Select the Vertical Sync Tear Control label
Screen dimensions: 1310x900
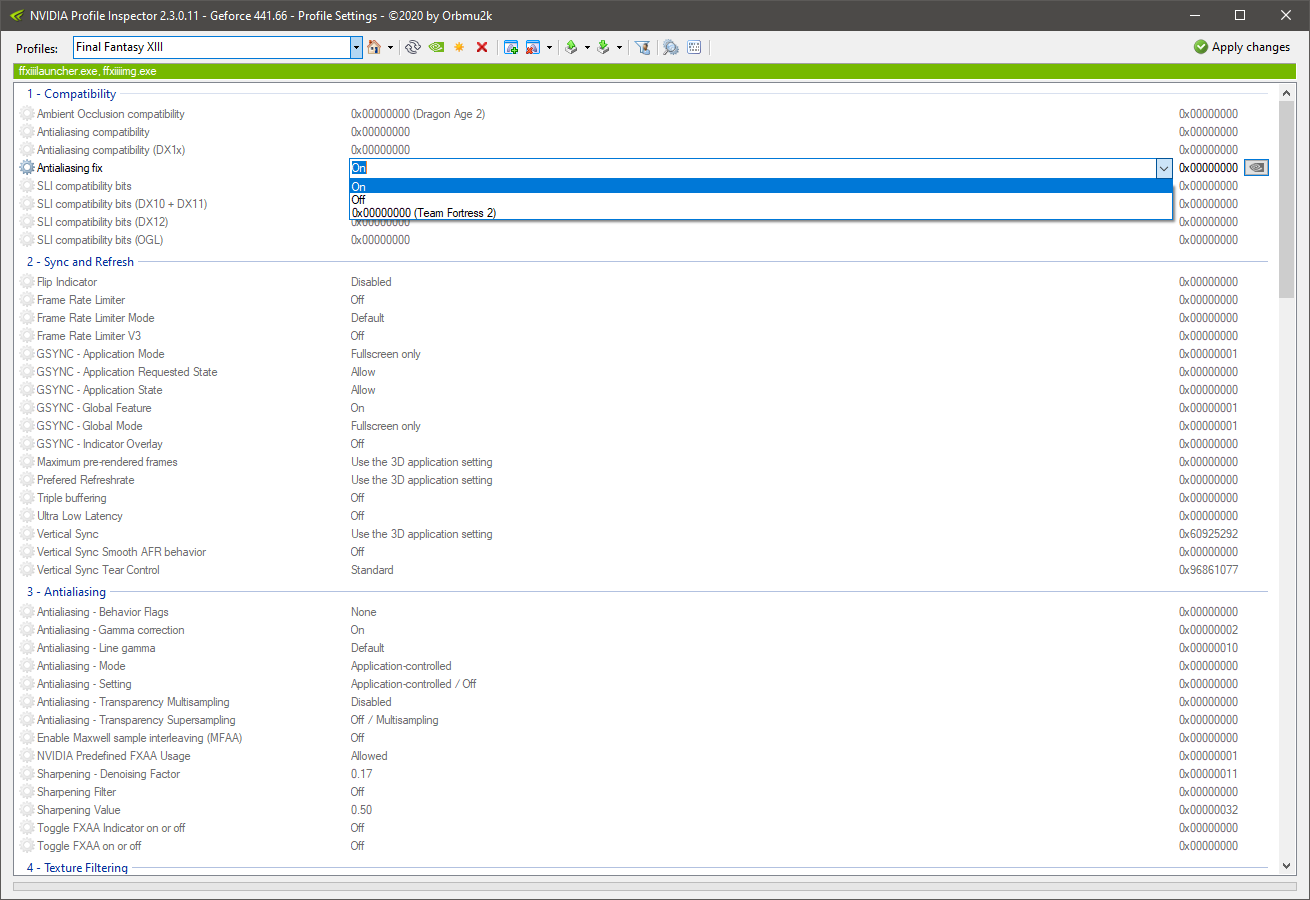click(98, 570)
